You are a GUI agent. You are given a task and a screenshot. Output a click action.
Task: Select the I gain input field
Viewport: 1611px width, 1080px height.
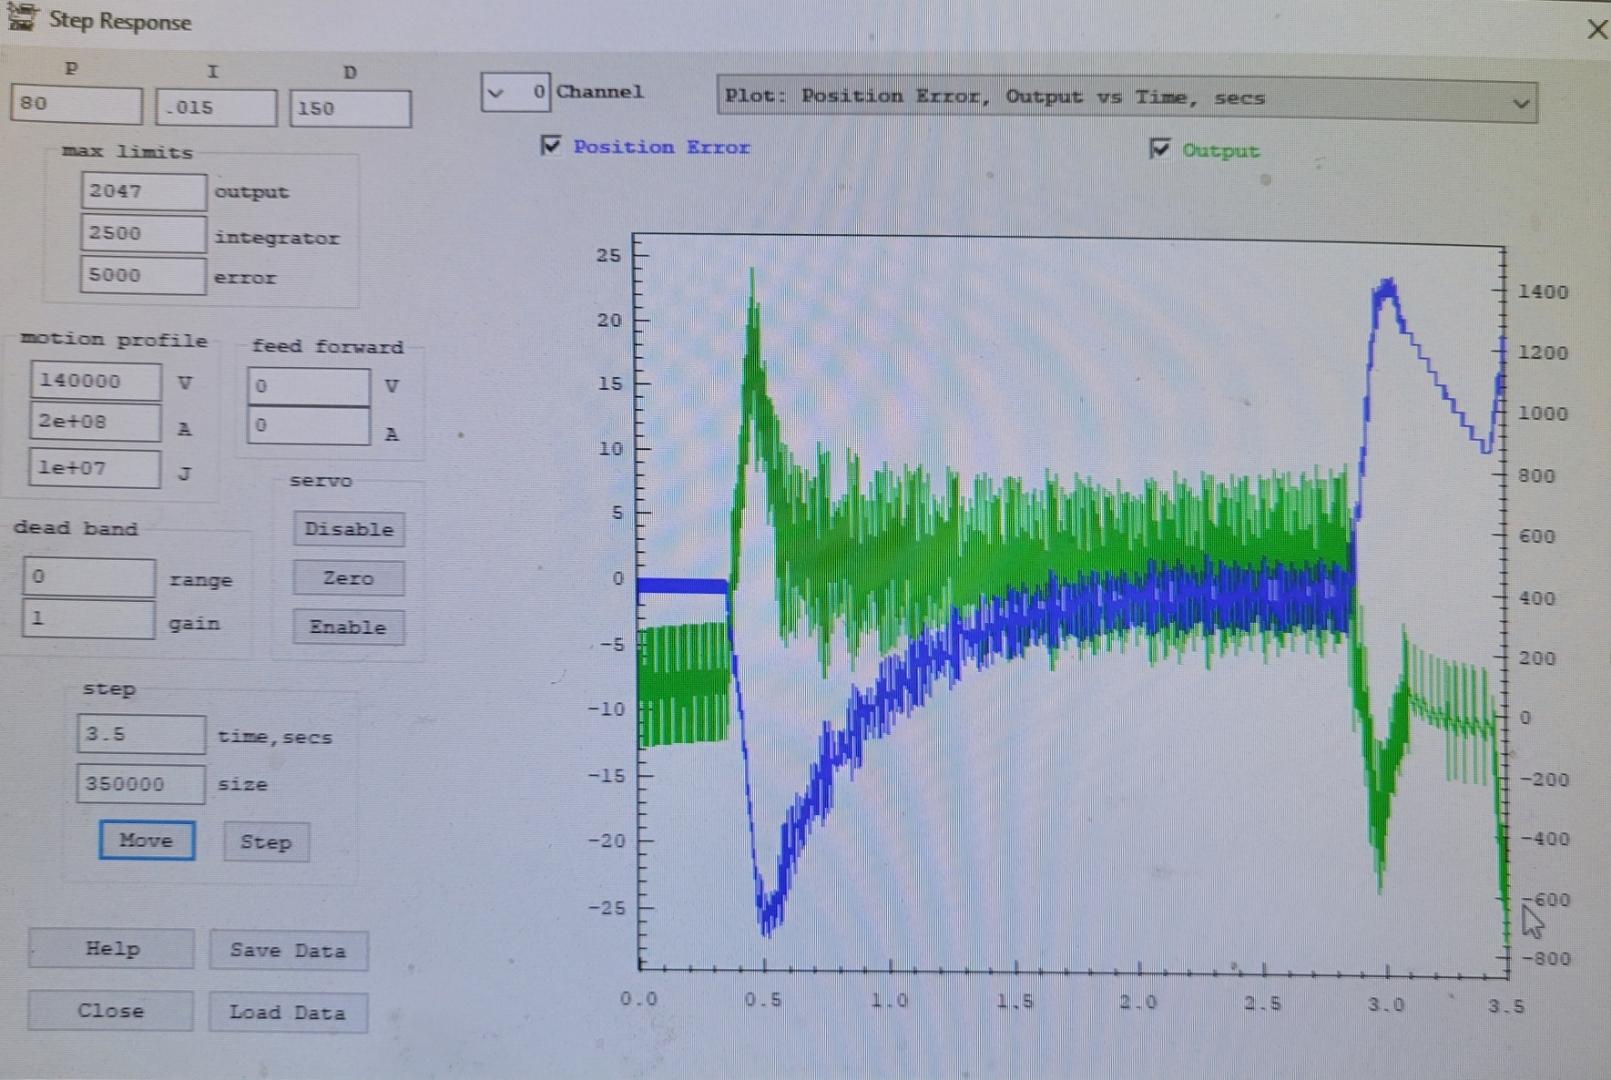coord(216,108)
